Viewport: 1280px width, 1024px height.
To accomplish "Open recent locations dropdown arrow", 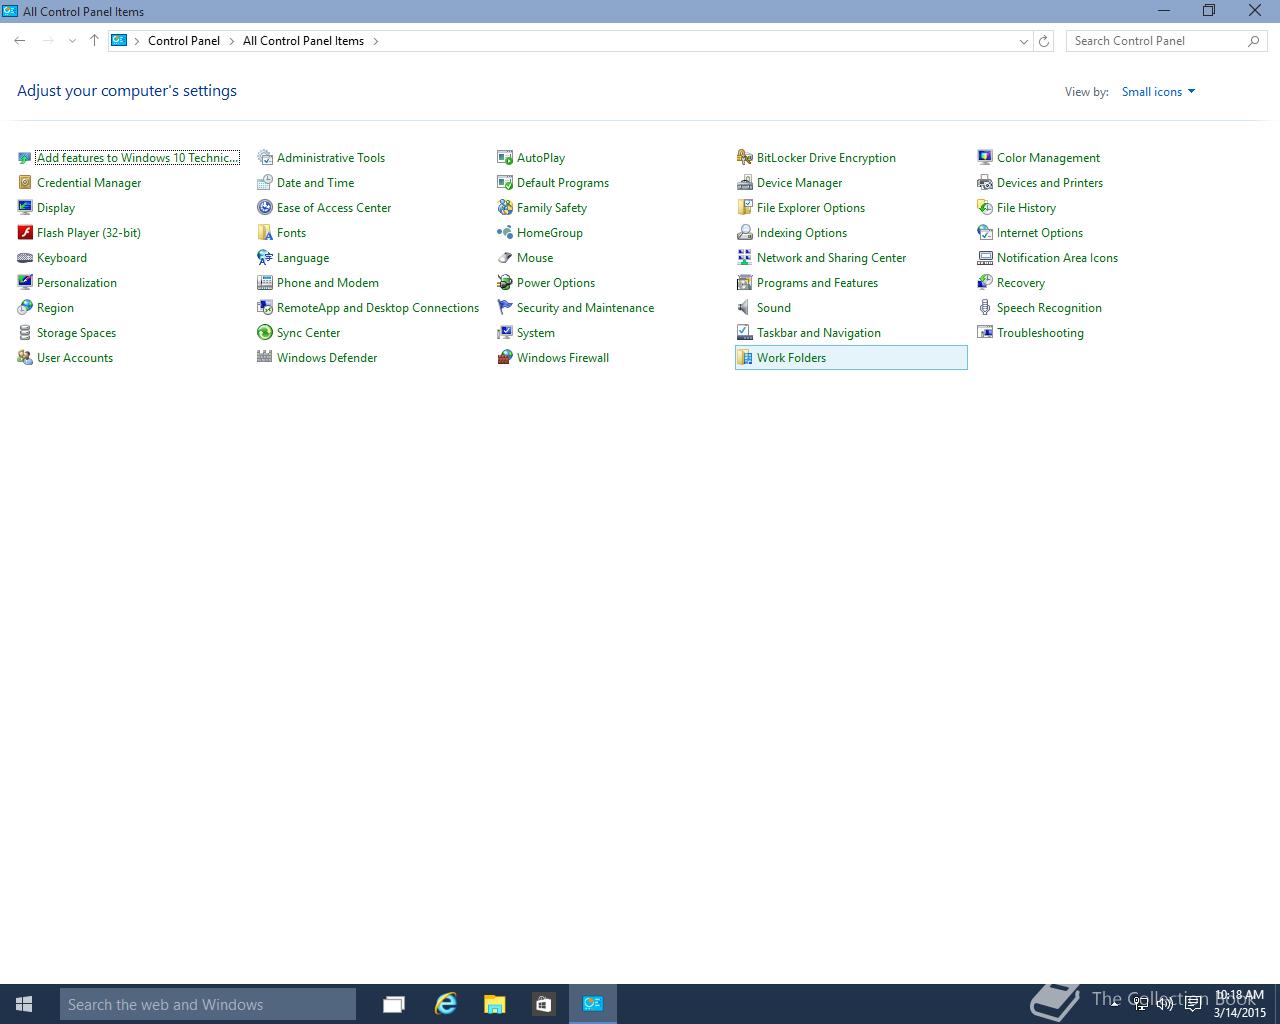I will tap(72, 41).
